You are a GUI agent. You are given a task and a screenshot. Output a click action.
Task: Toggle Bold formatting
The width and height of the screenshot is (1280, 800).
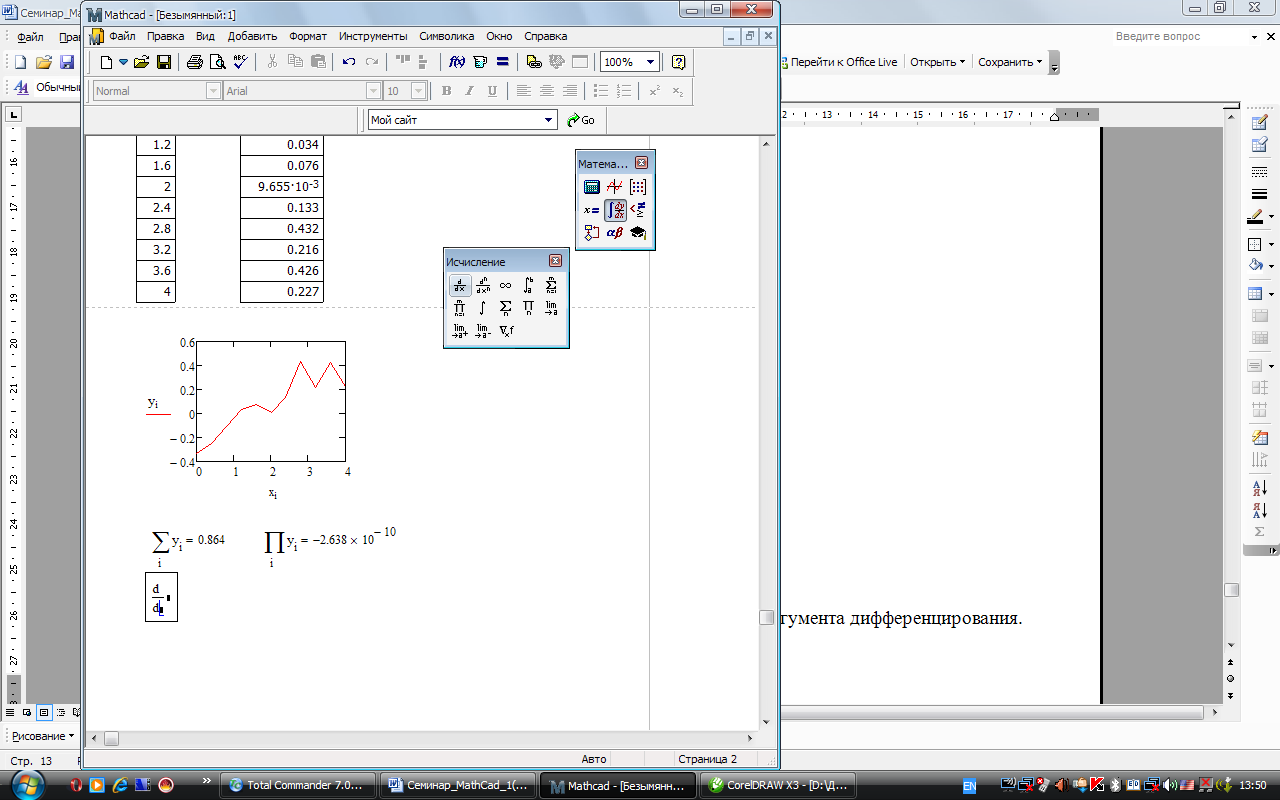[446, 91]
